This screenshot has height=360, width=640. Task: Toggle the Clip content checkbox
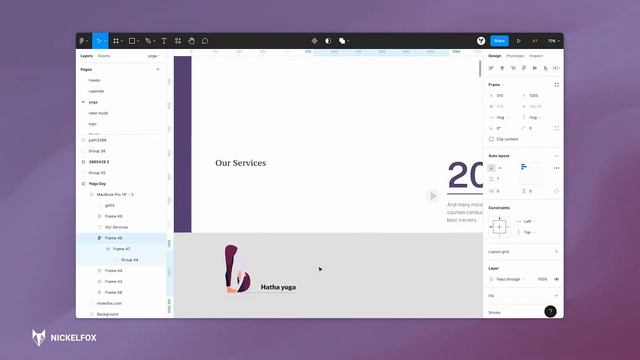[x=491, y=139]
